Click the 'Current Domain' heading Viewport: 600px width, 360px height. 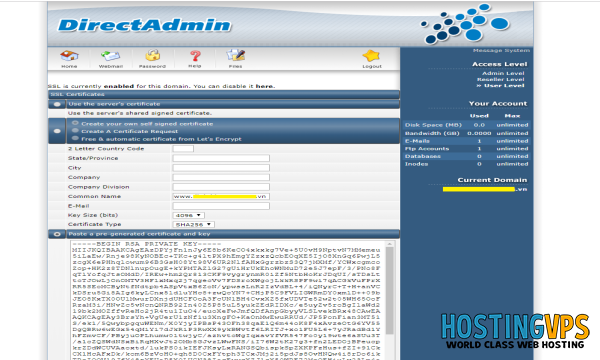point(492,180)
